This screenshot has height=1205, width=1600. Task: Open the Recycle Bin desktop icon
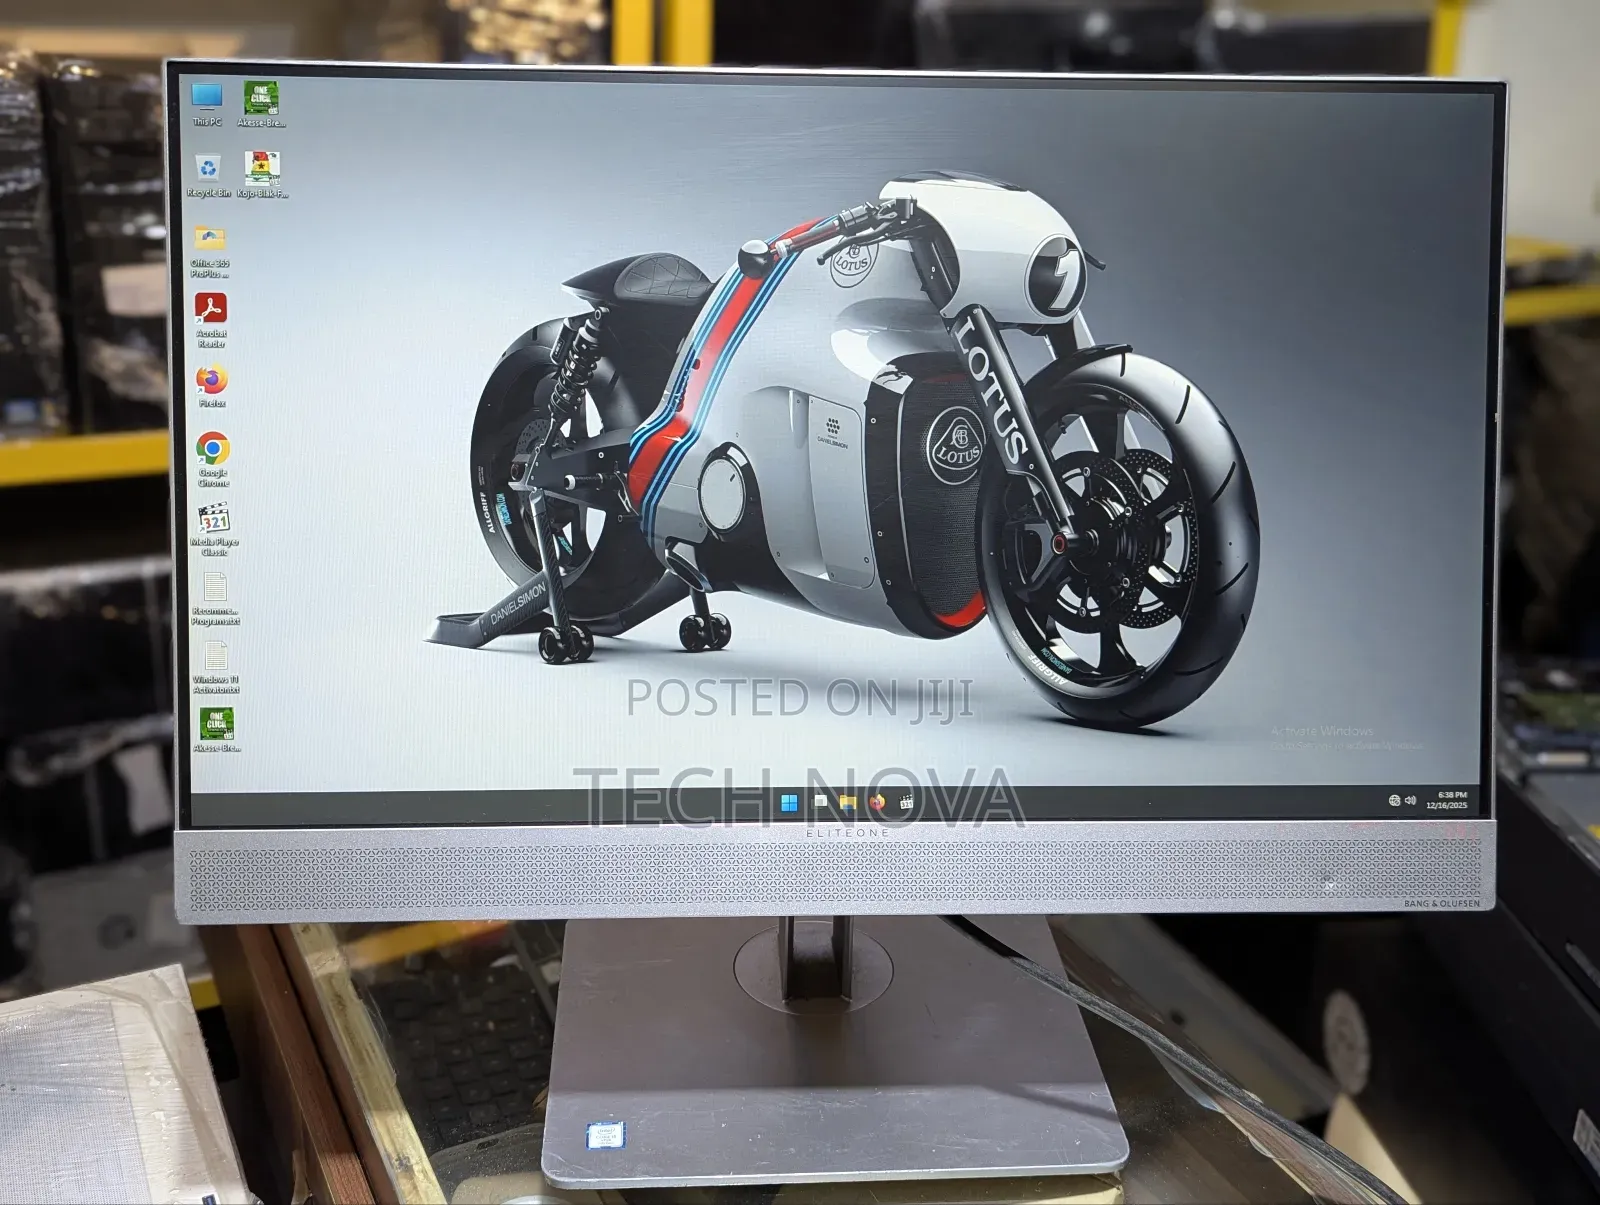208,175
